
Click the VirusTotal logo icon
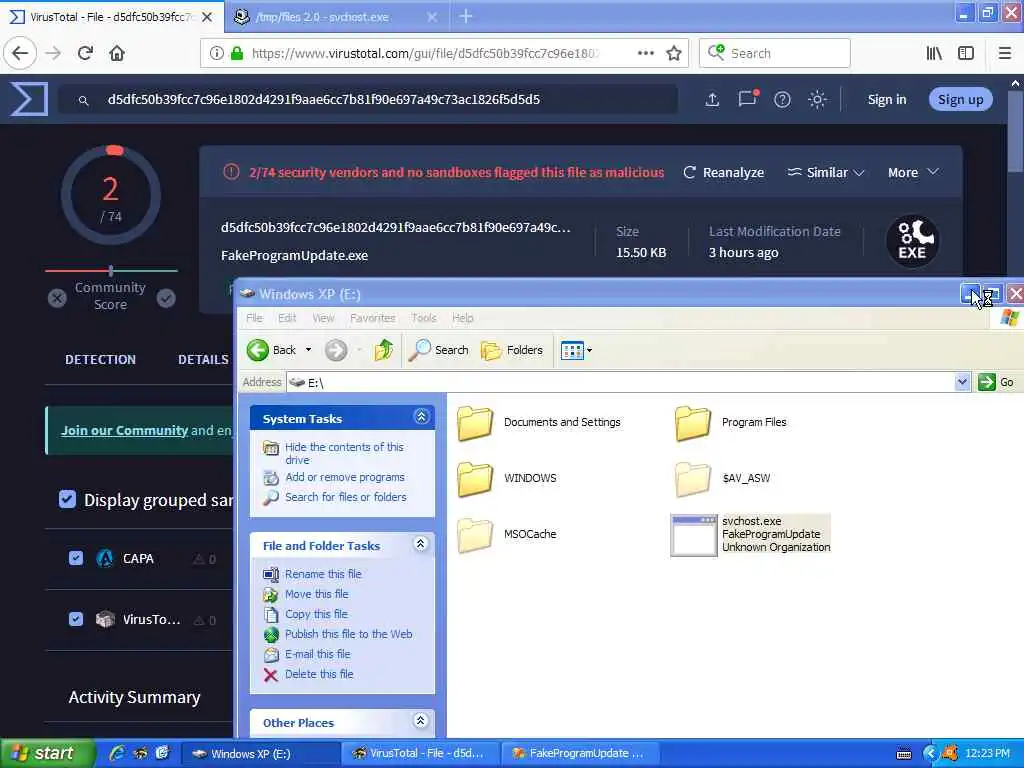[29, 99]
